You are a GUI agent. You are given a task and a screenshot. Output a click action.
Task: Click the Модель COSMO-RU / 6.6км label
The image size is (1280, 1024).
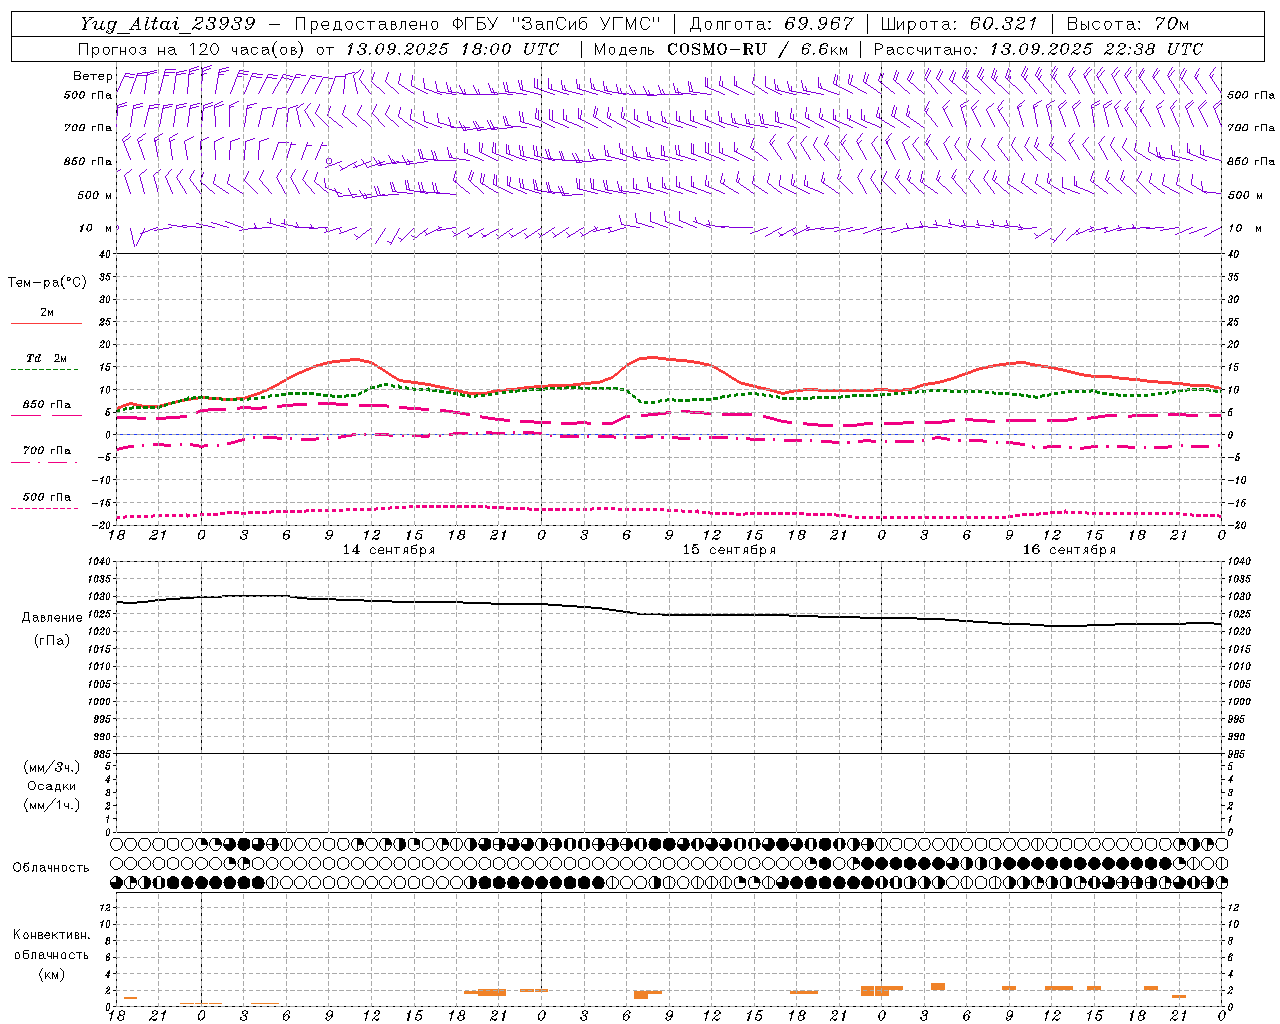point(721,49)
